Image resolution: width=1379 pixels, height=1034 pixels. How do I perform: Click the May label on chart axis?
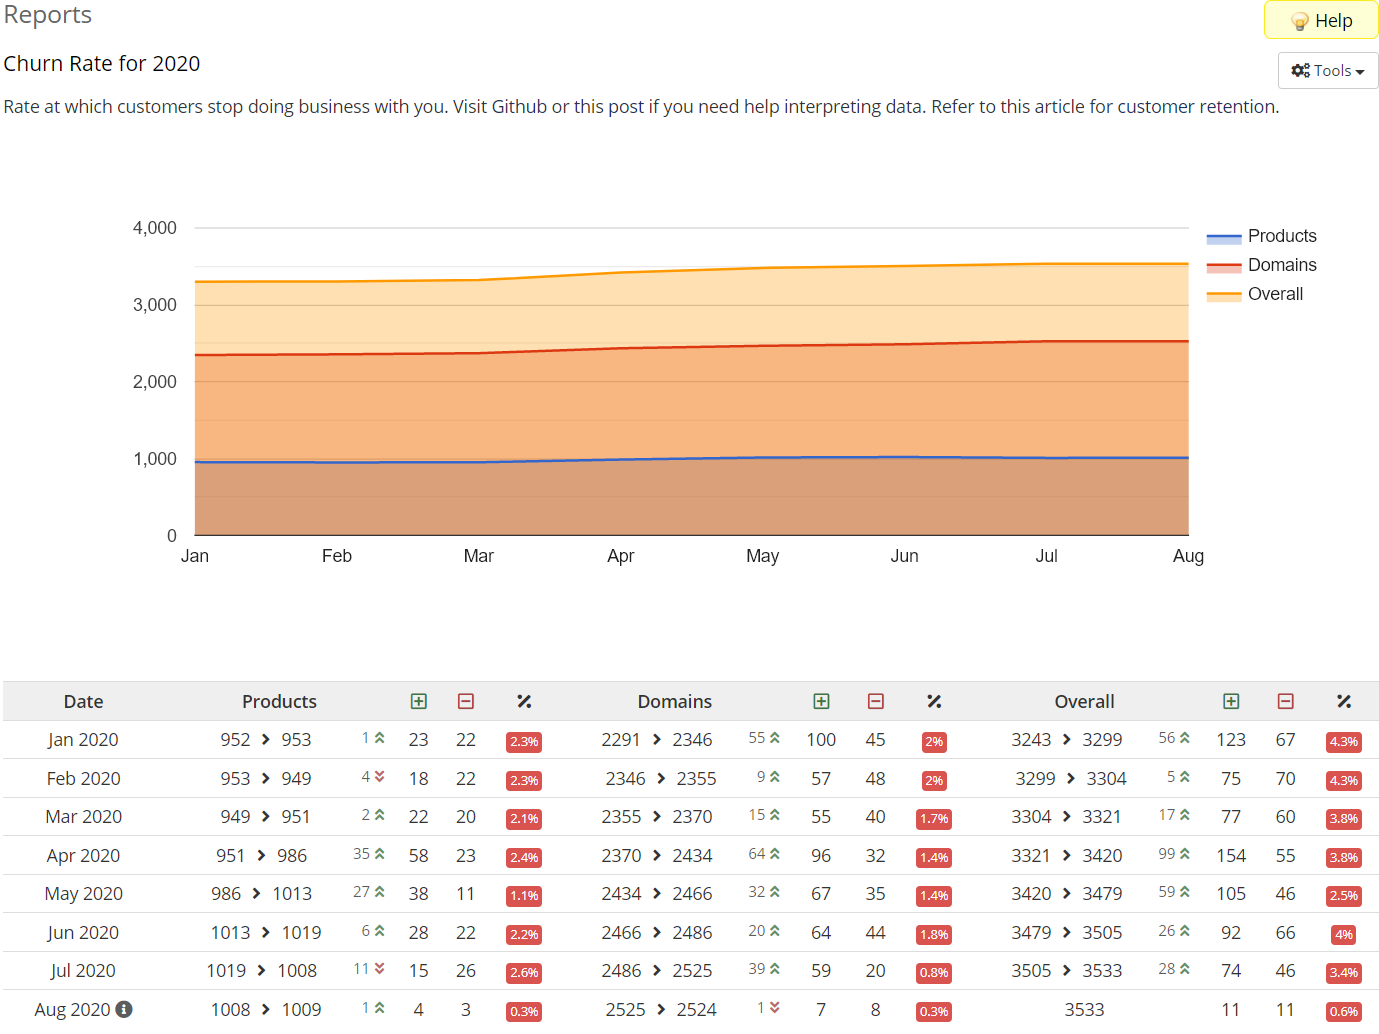(x=763, y=556)
